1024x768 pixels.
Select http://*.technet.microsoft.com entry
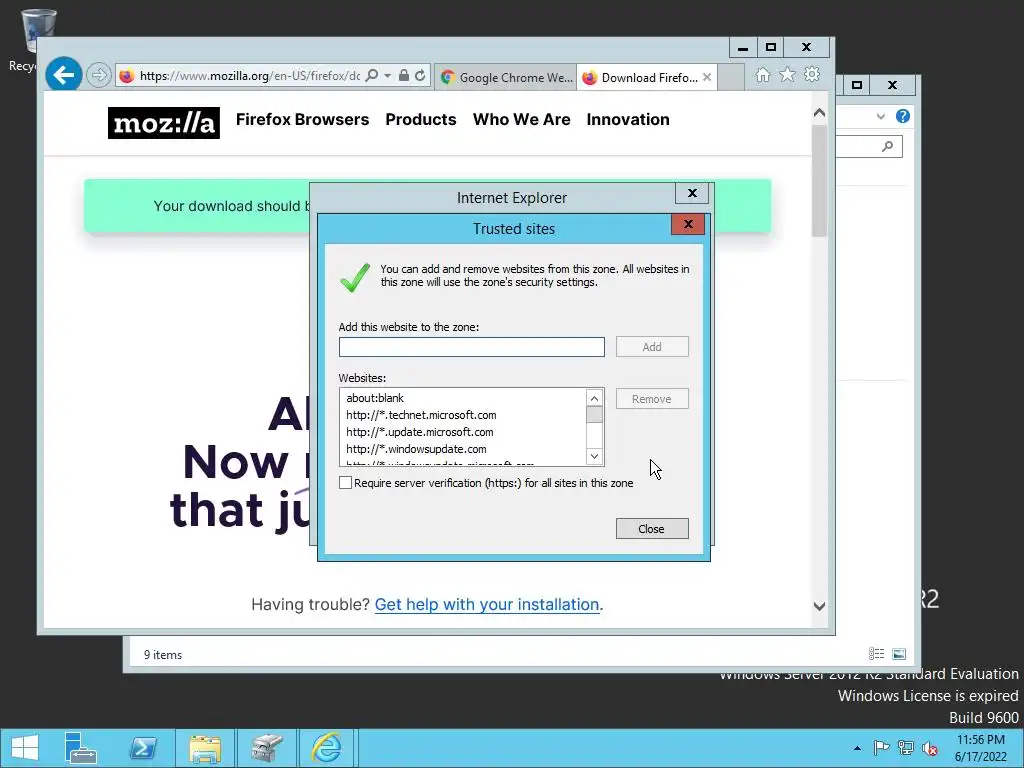tap(421, 415)
